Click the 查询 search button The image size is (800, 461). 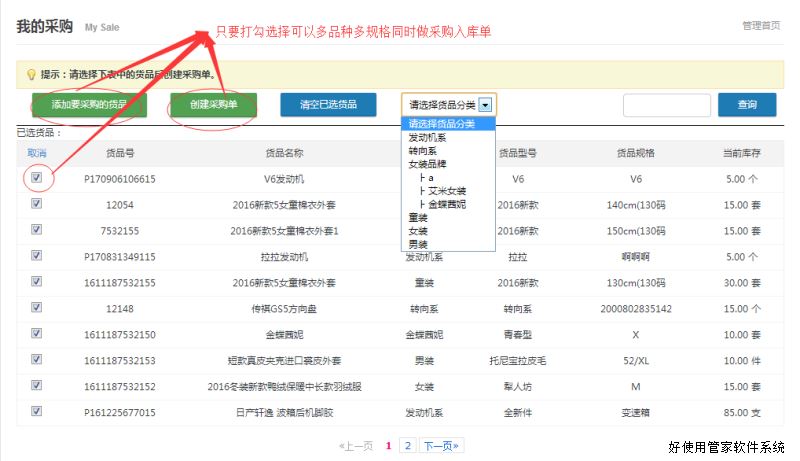(746, 105)
